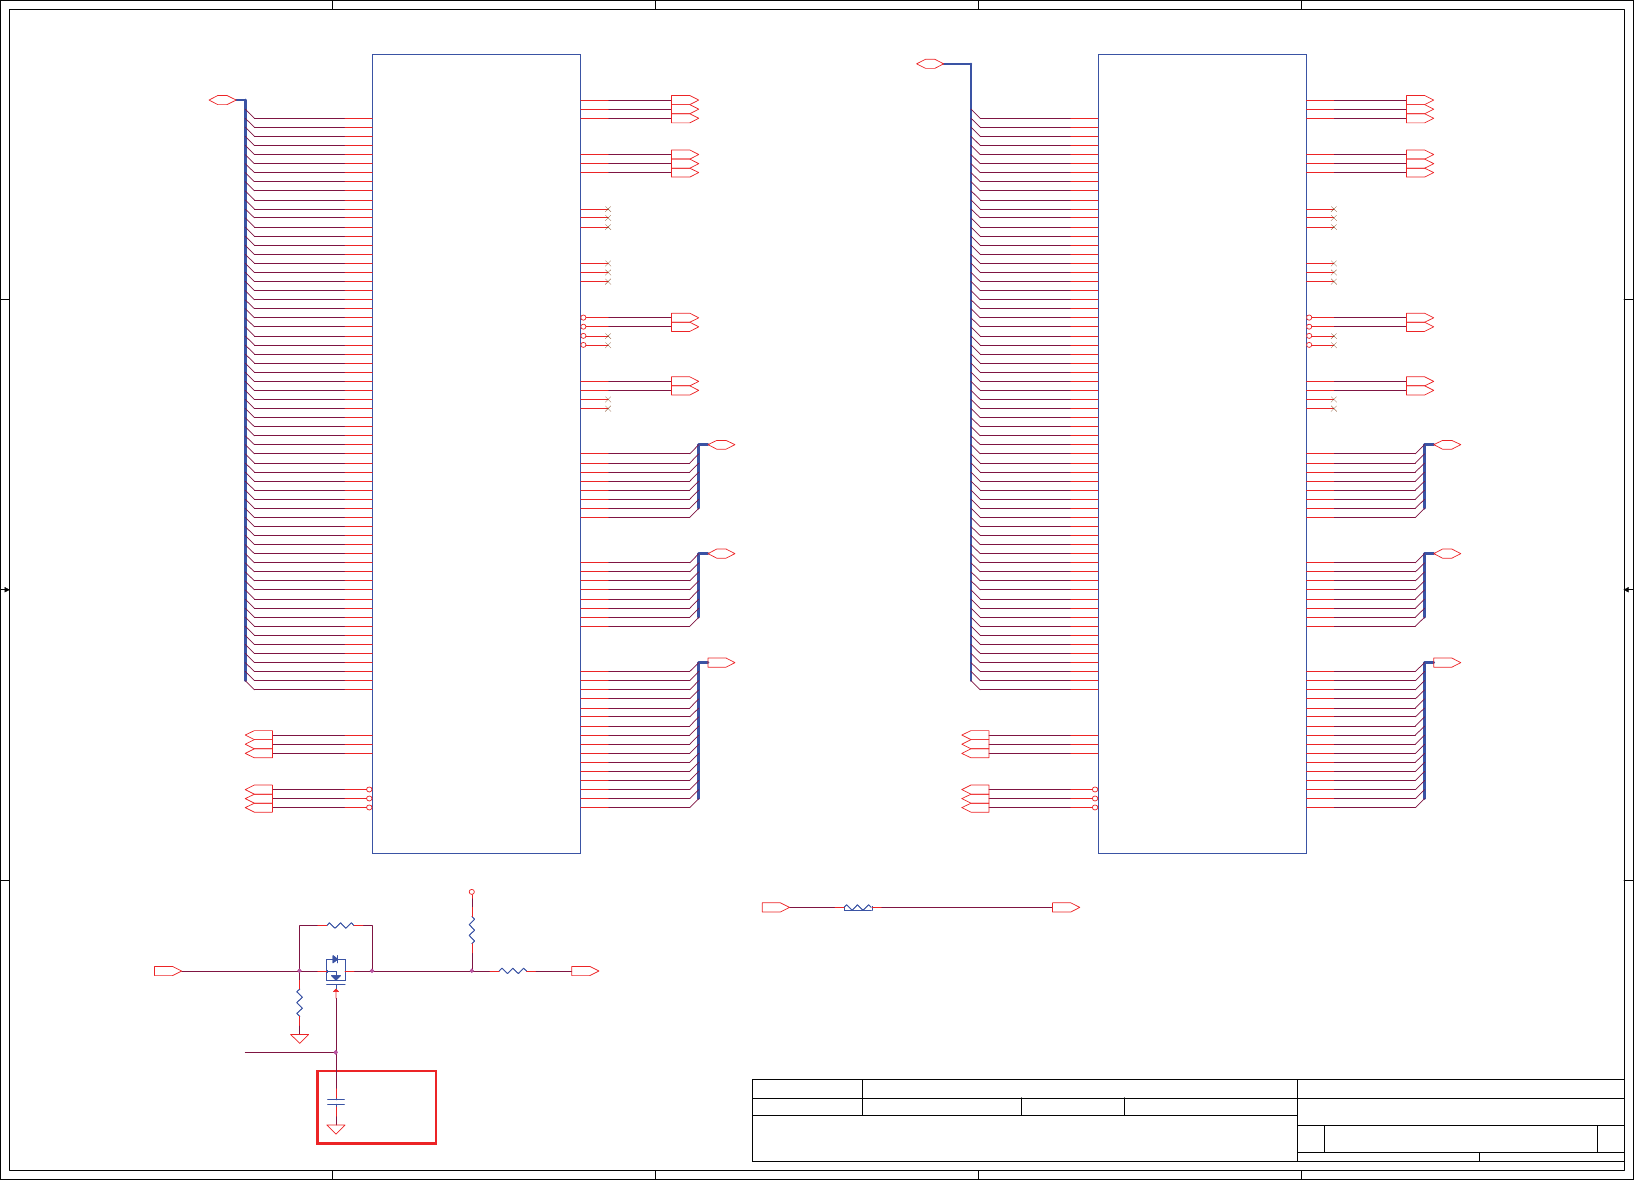The width and height of the screenshot is (1634, 1180).
Task: Click the lowest output bus port of the left IC
Action: click(721, 662)
